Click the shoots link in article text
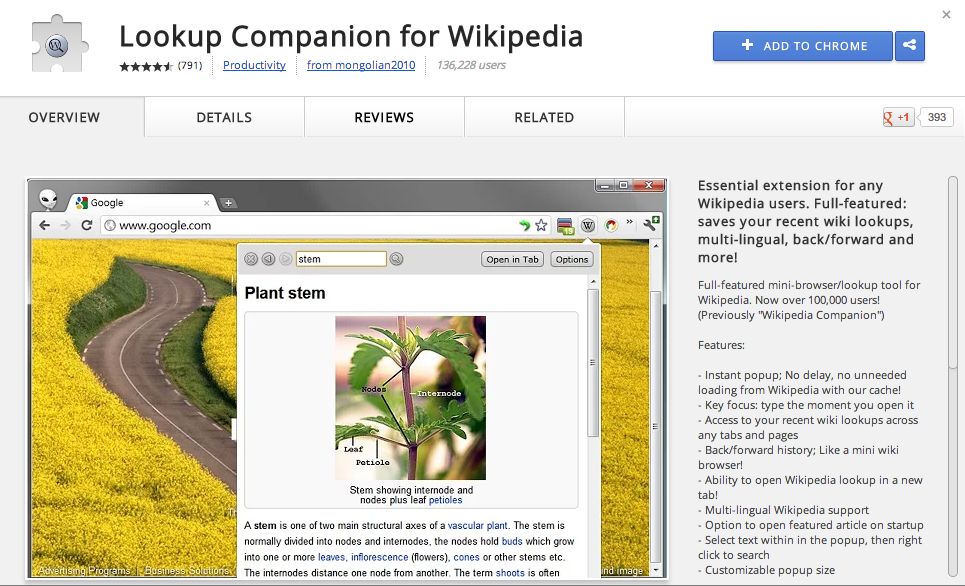The width and height of the screenshot is (965, 586). 510,573
